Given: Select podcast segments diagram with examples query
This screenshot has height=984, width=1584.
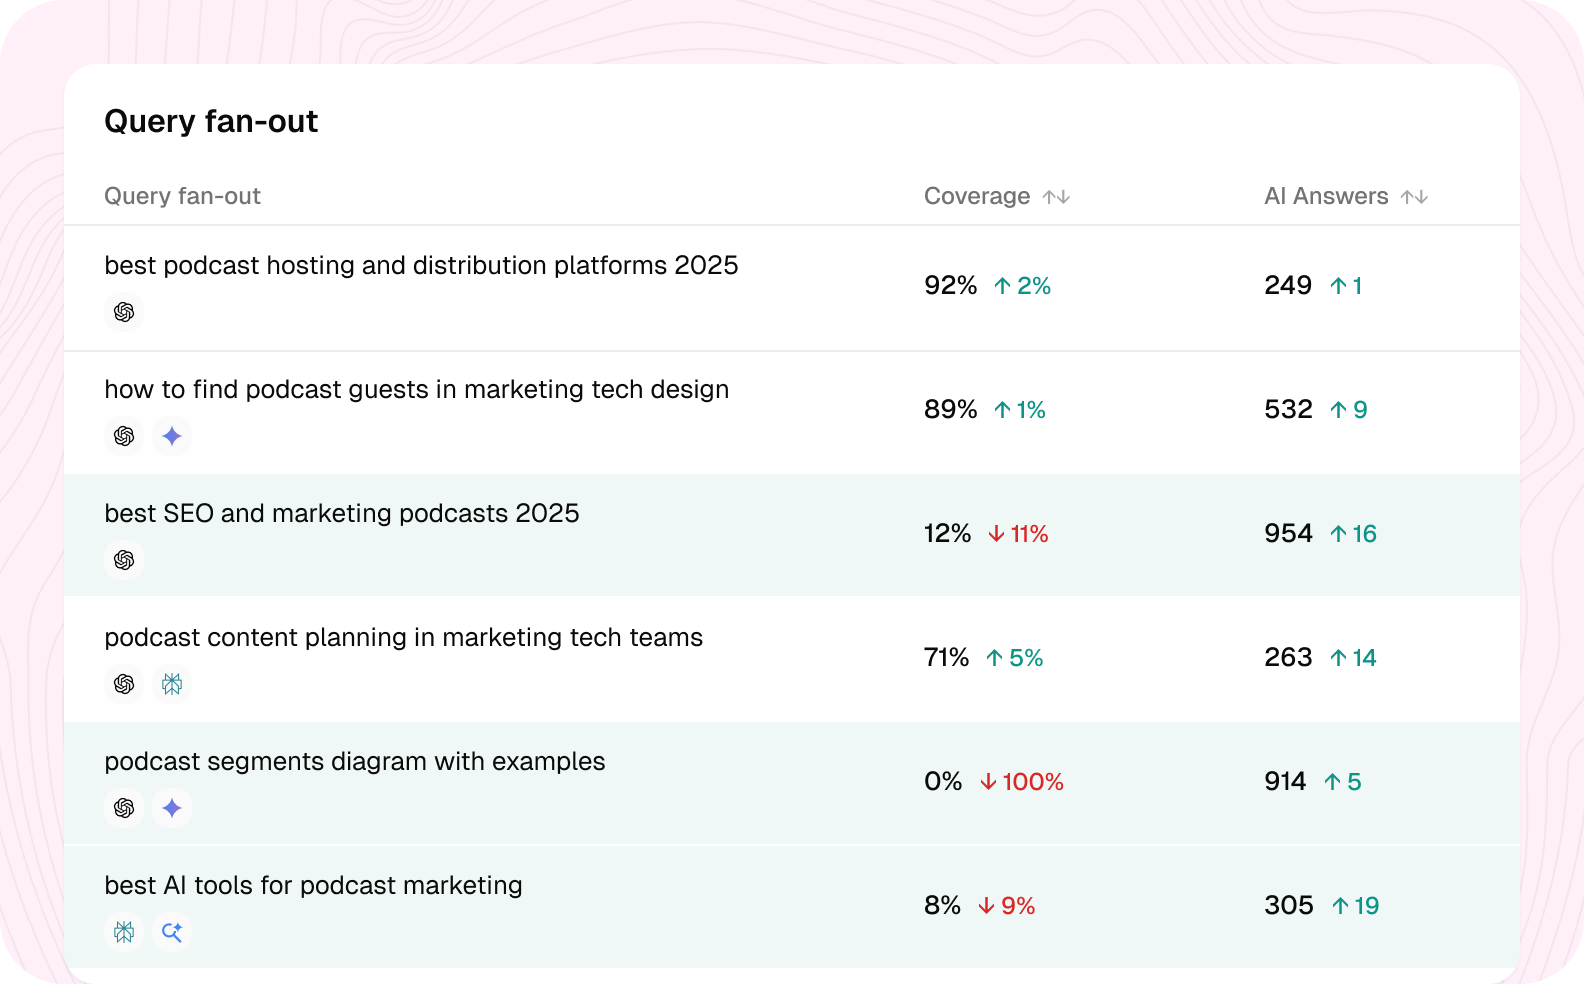Looking at the screenshot, I should tap(354, 761).
